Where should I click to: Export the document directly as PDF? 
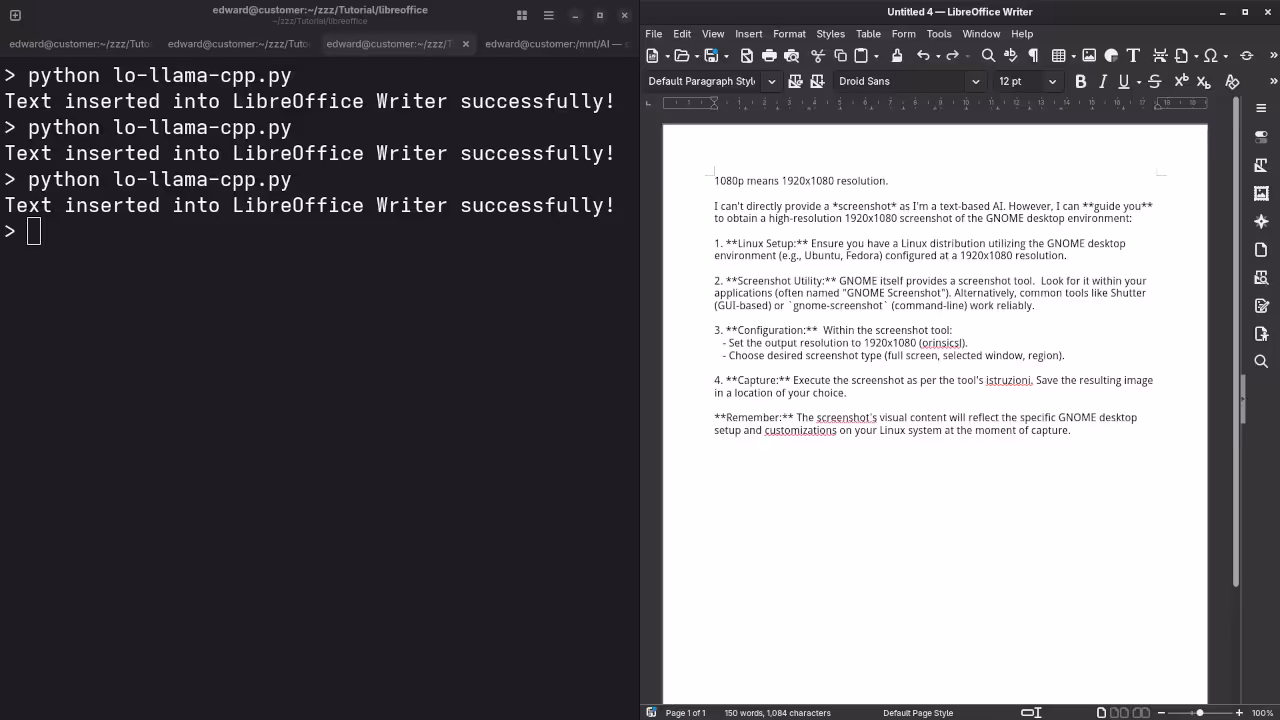(x=746, y=55)
